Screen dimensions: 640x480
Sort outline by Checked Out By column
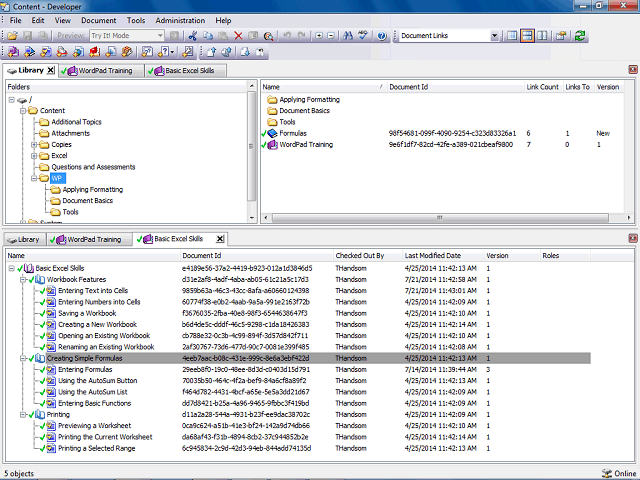tap(368, 256)
